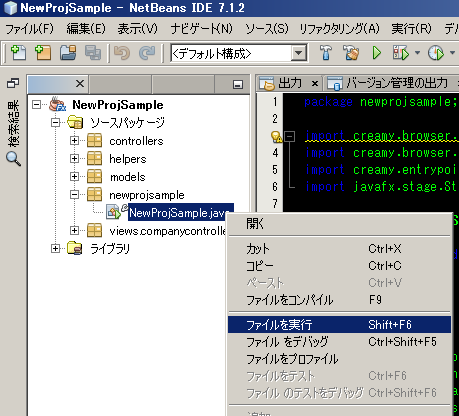Select the views.companycontroller tree row

click(168, 231)
